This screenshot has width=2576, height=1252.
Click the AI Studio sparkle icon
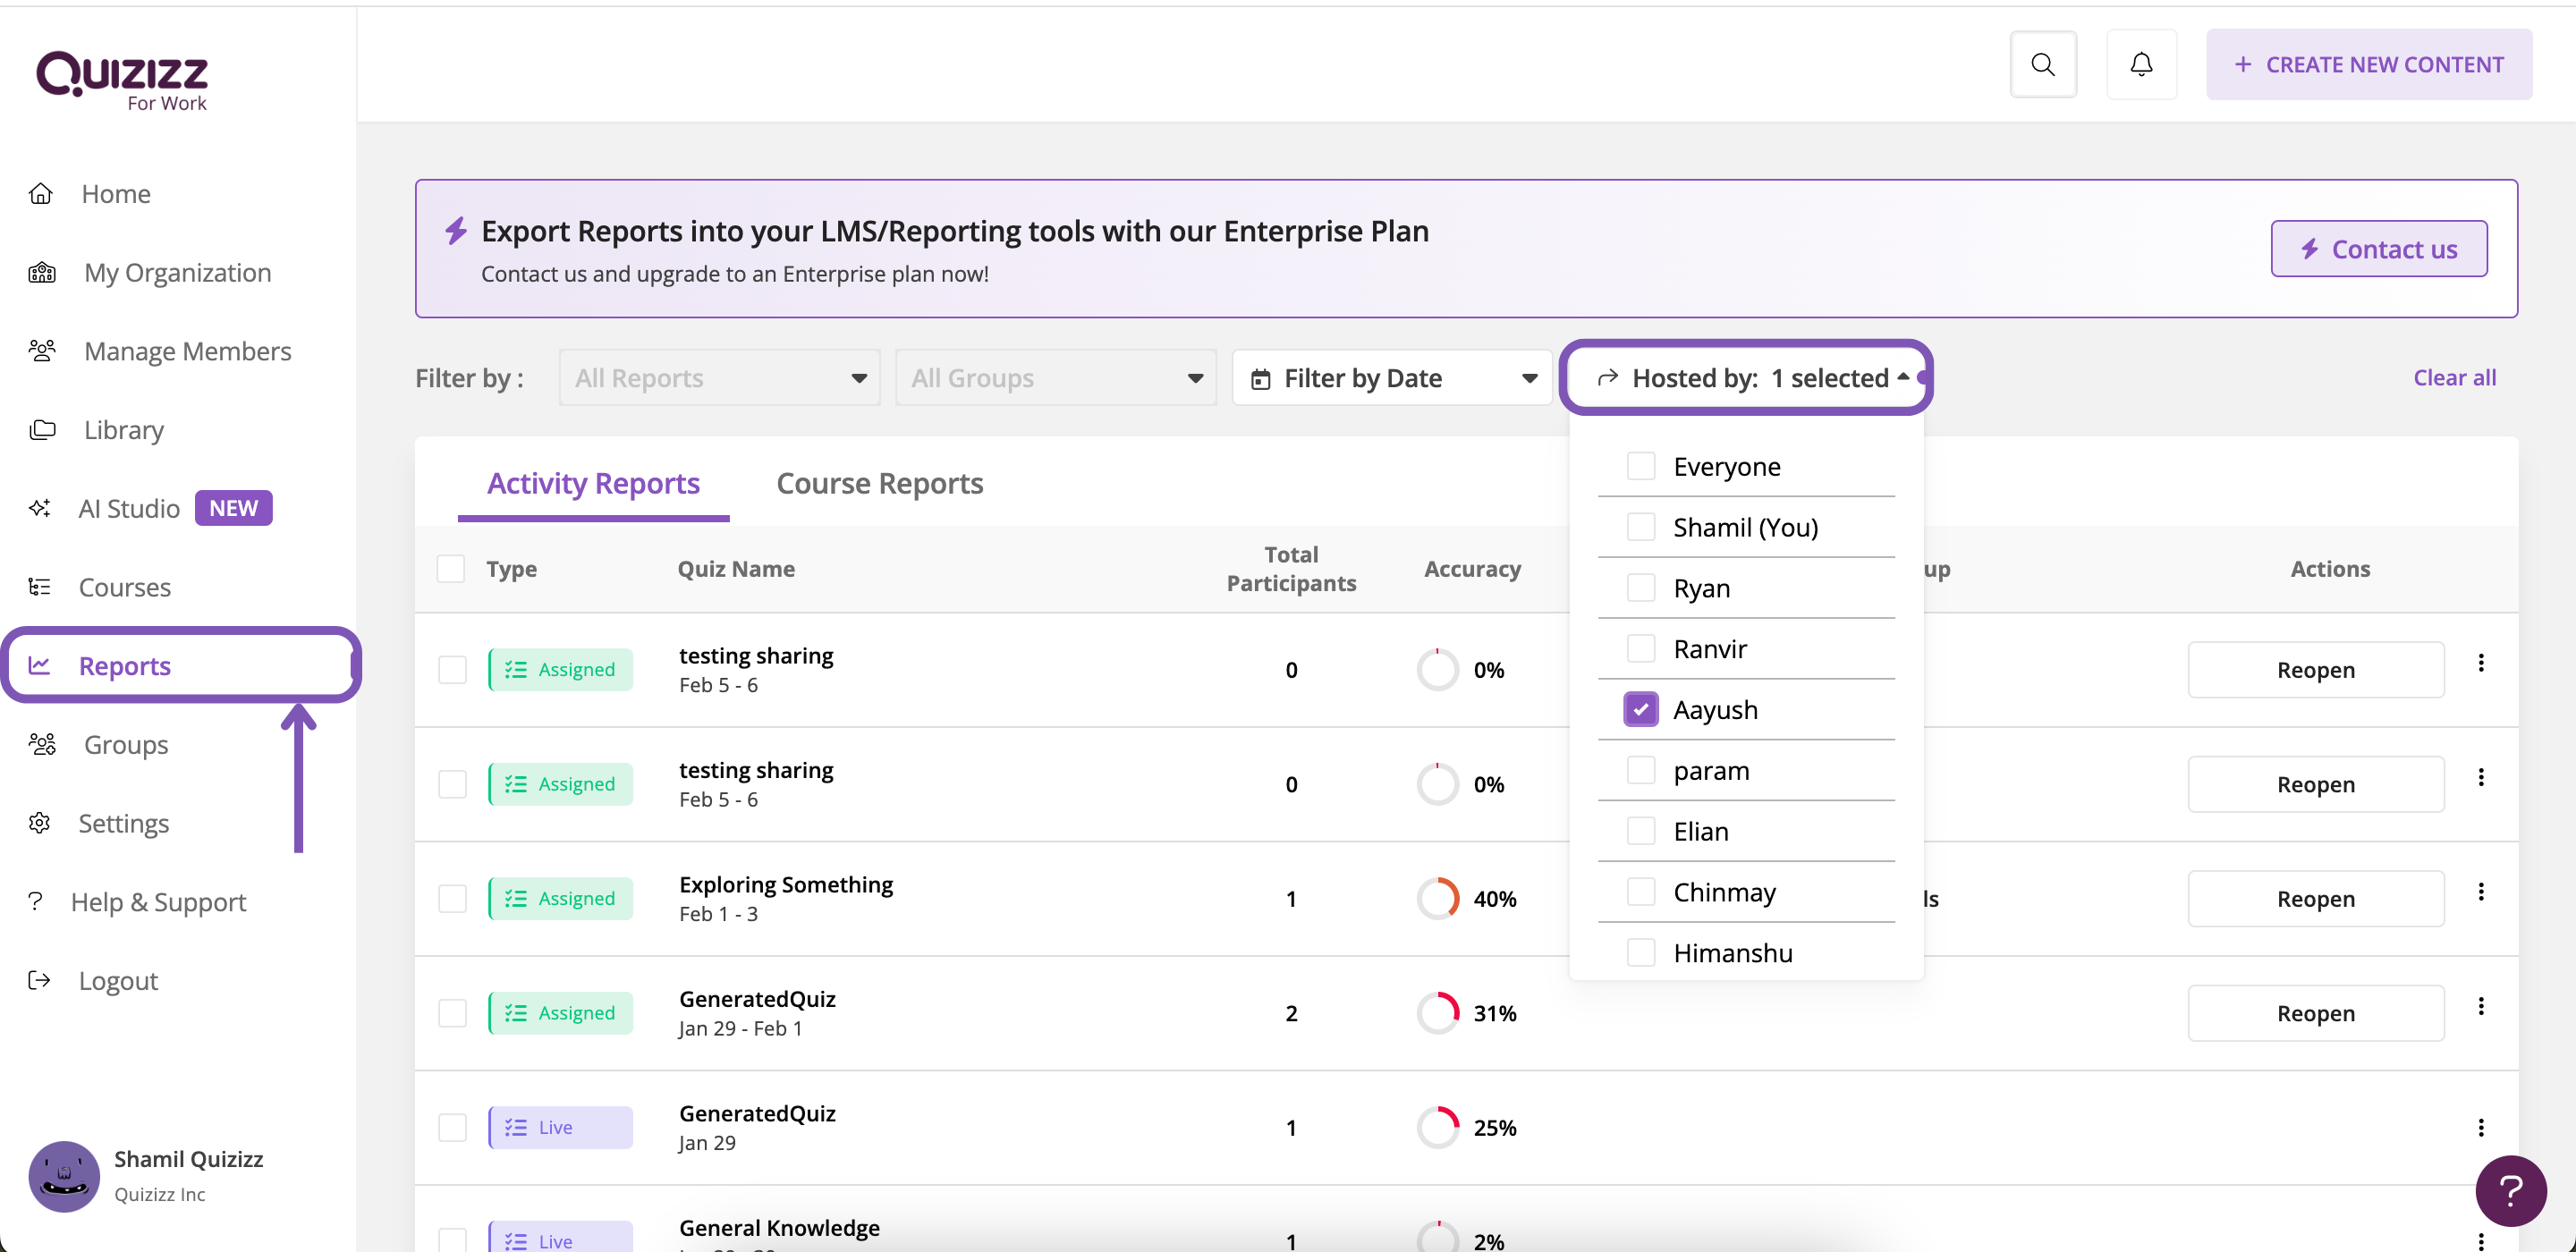point(39,508)
